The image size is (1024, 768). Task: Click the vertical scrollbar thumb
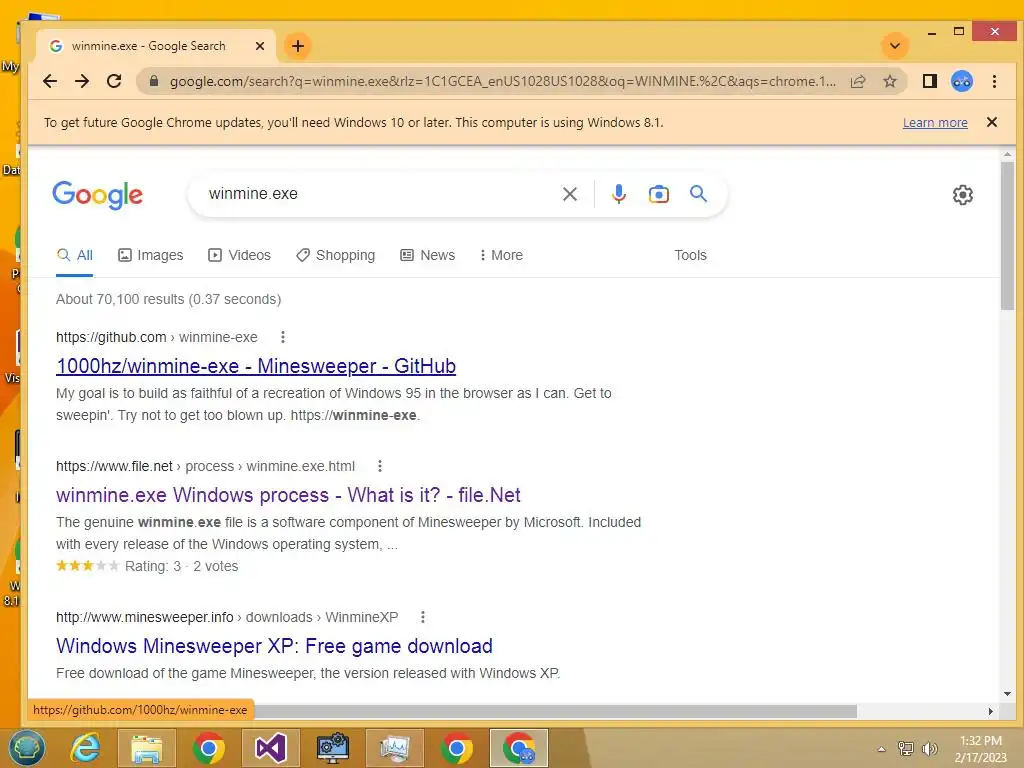pyautogui.click(x=1007, y=235)
